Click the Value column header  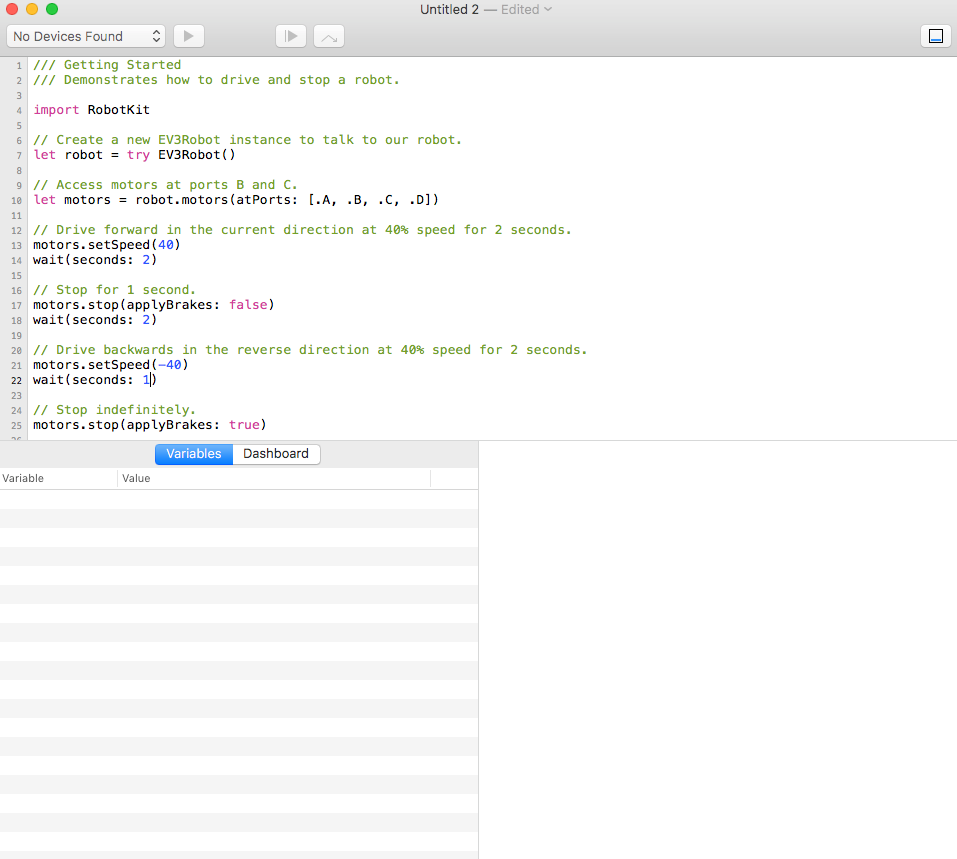[273, 478]
